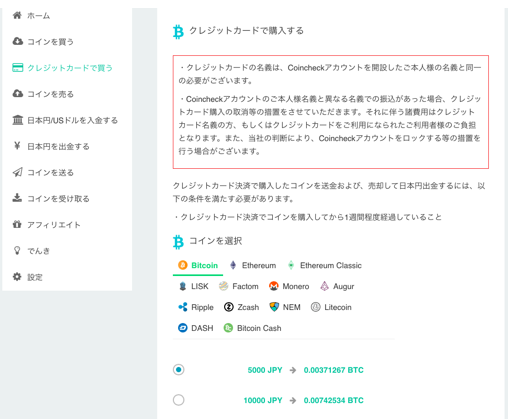The image size is (508, 420).
Task: Click the home icon in sidebar
Action: [x=17, y=15]
